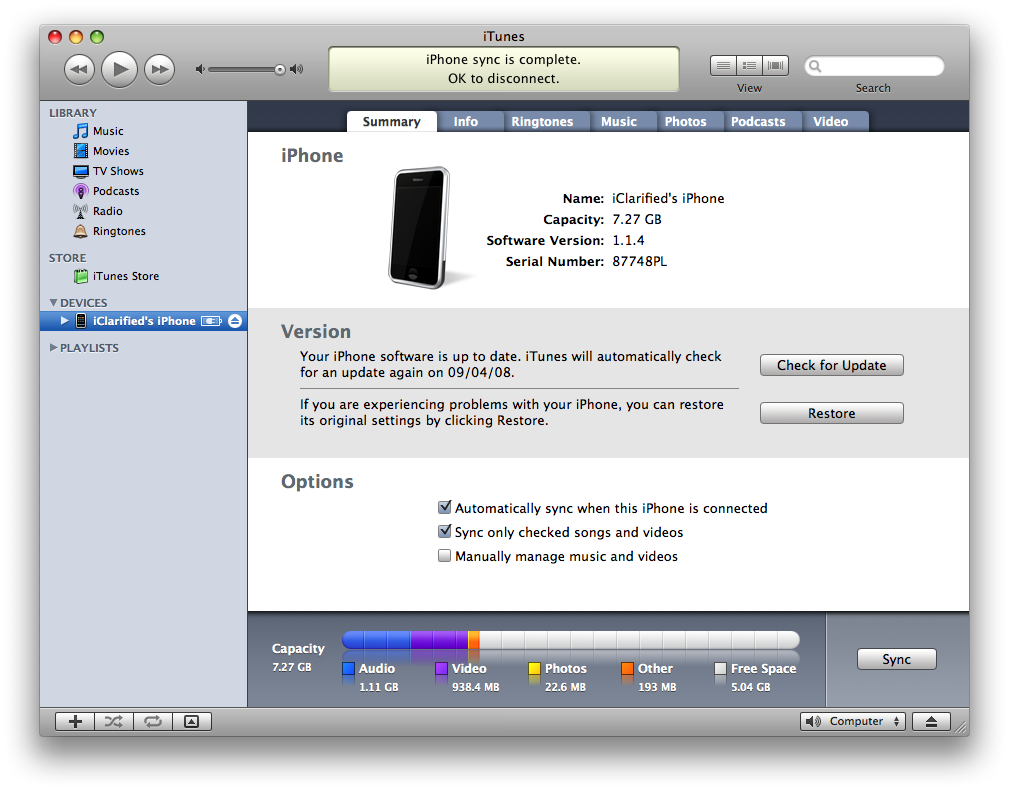Skip to the next track
Viewport: 1009px width, 791px height.
[159, 69]
